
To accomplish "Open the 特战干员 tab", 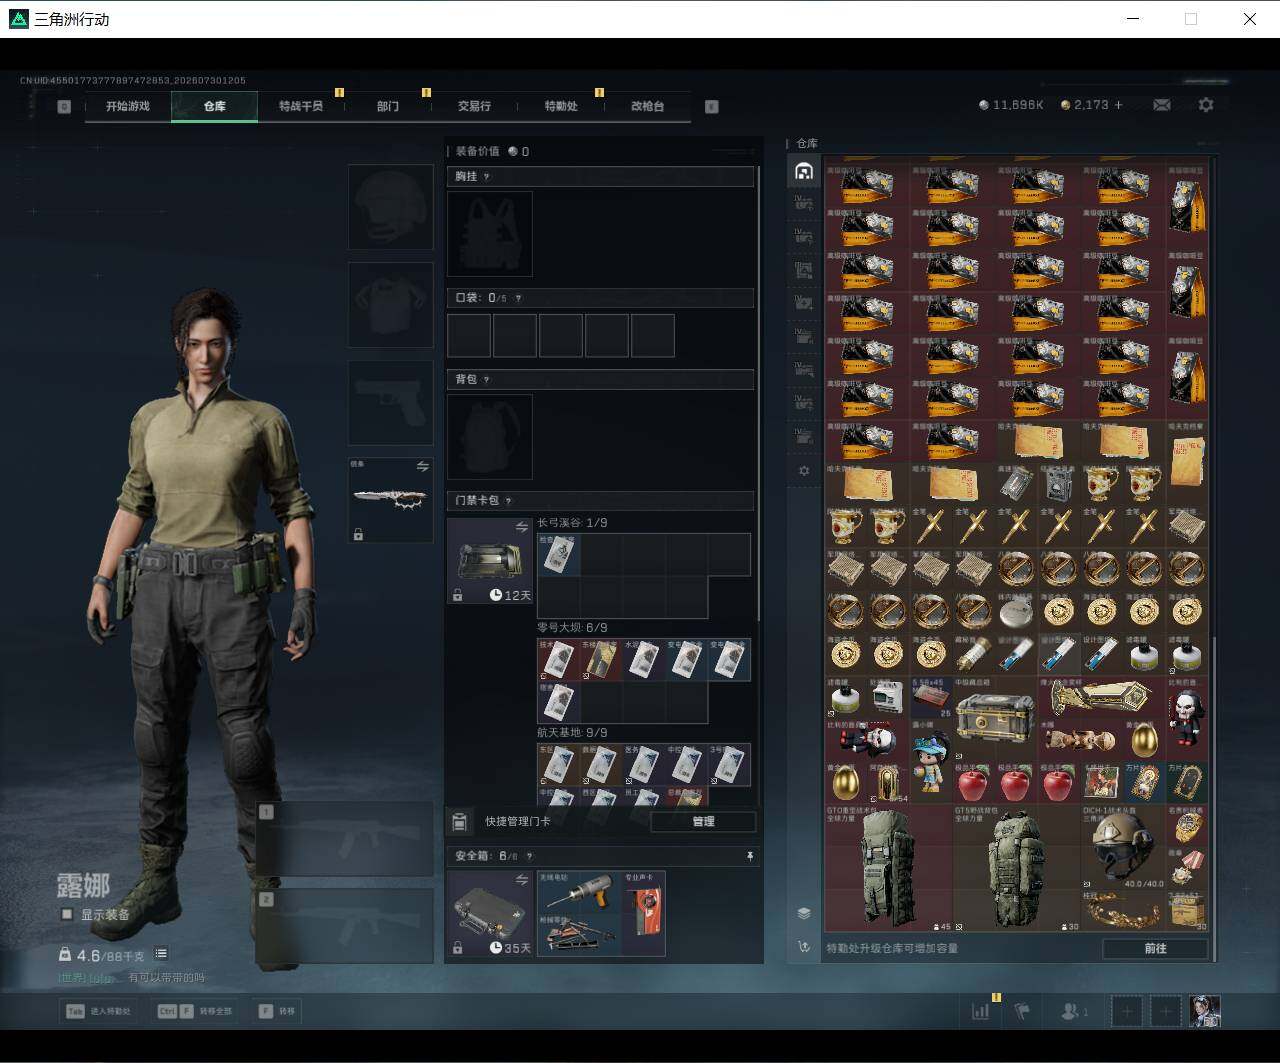I will [x=301, y=106].
